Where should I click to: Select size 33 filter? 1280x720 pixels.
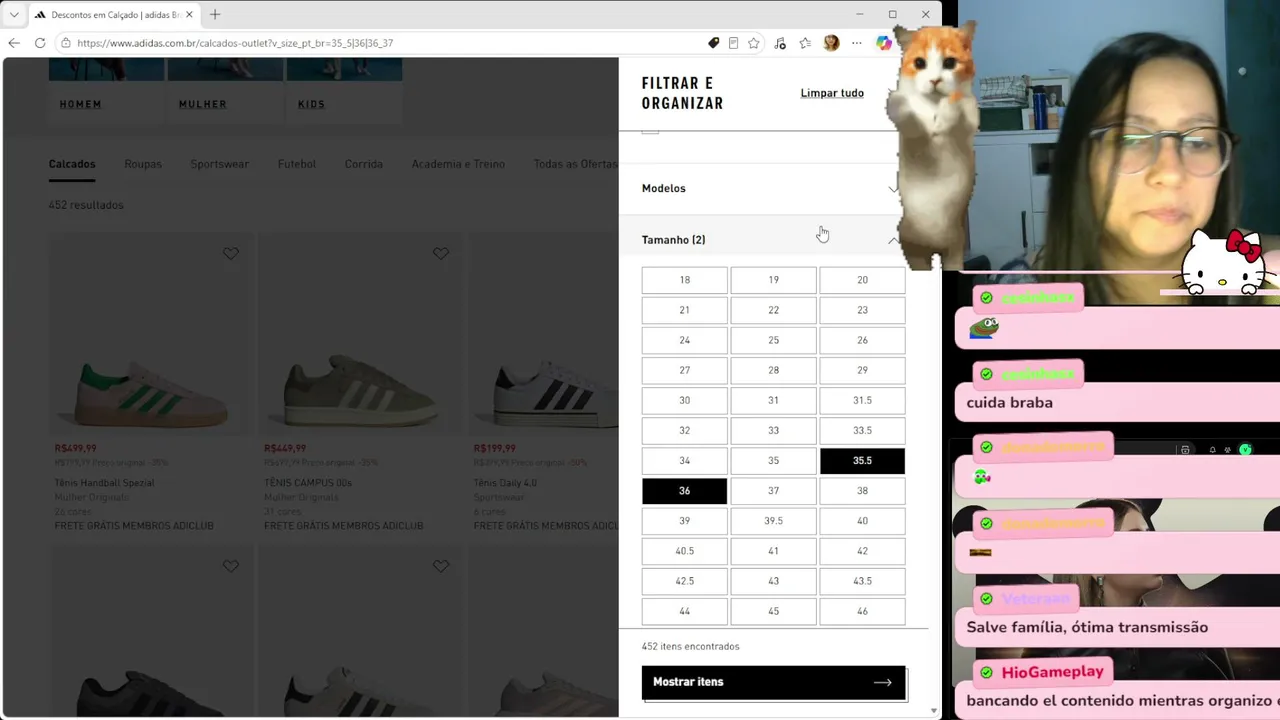point(773,431)
